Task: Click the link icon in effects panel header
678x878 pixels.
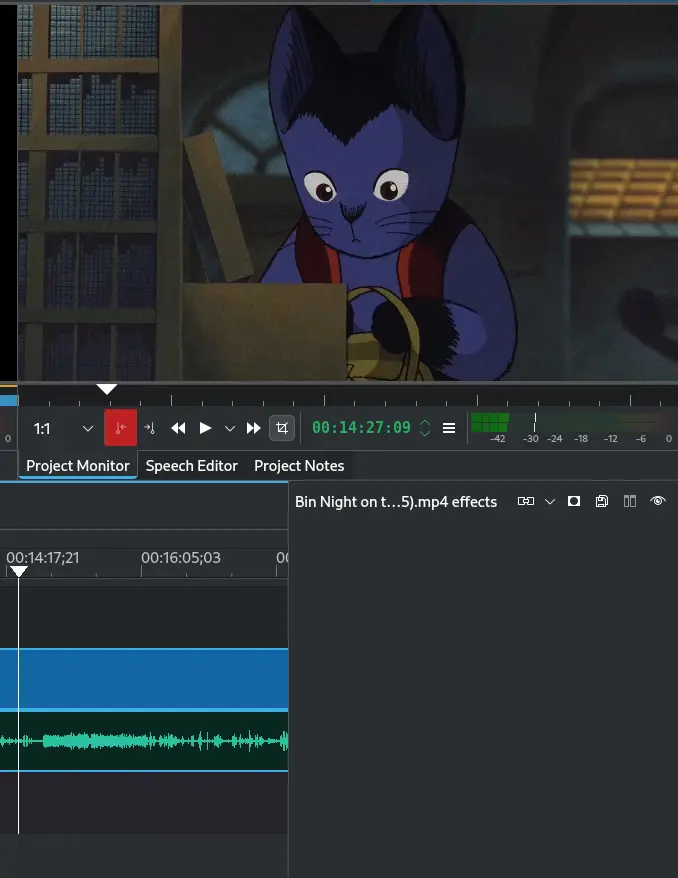Action: [x=525, y=501]
